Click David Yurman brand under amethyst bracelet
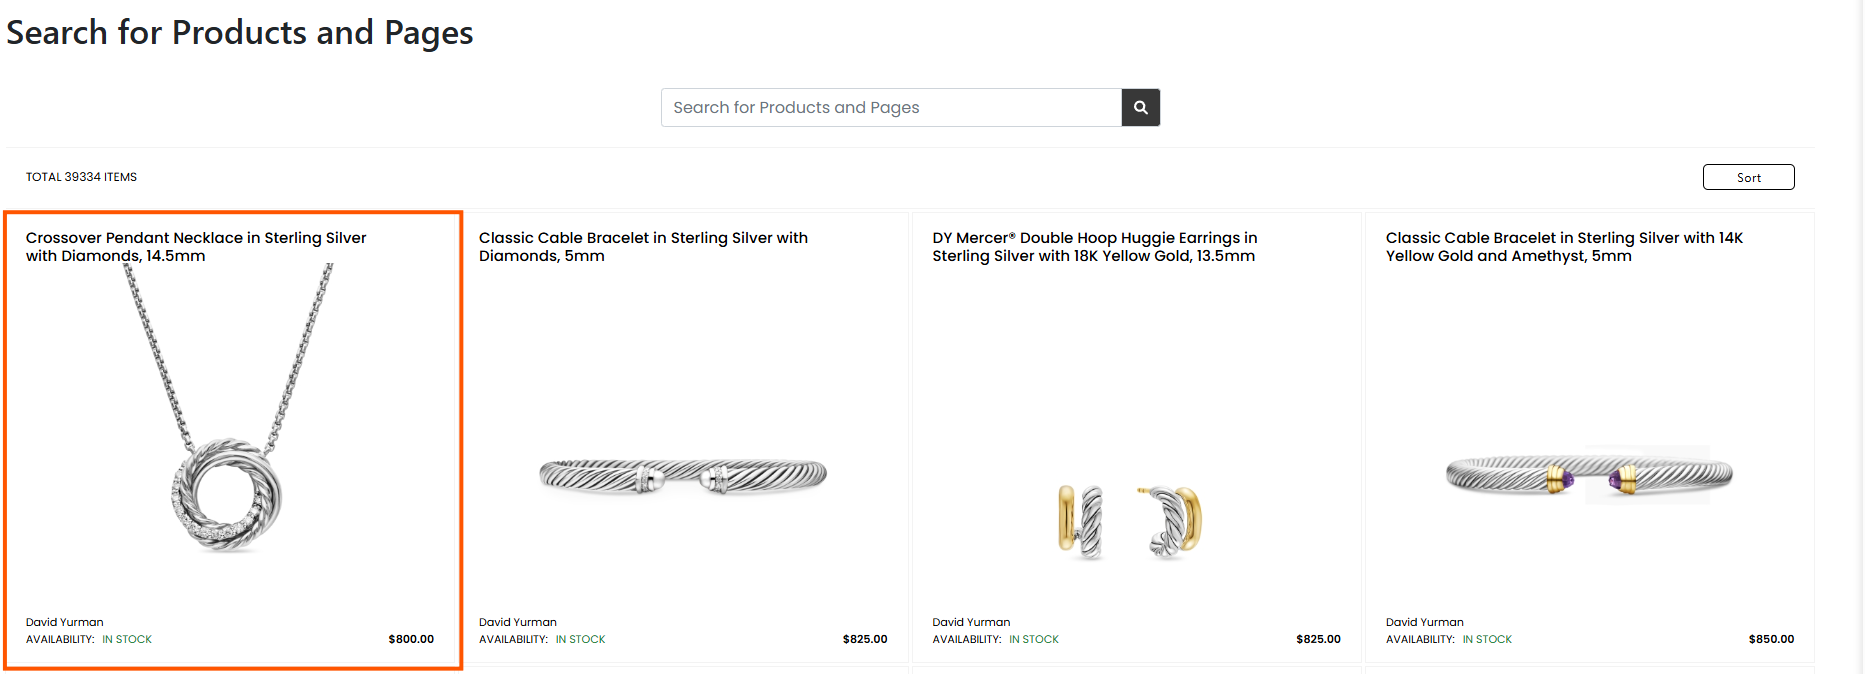This screenshot has width=1865, height=674. click(1424, 622)
